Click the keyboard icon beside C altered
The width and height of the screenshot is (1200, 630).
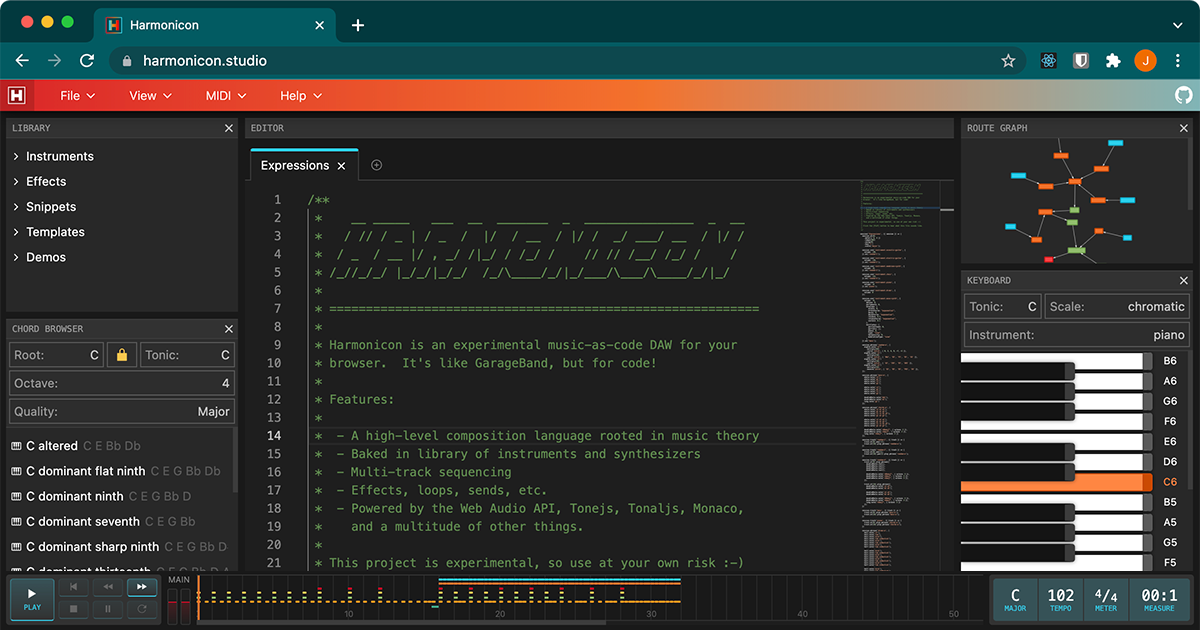click(16, 446)
